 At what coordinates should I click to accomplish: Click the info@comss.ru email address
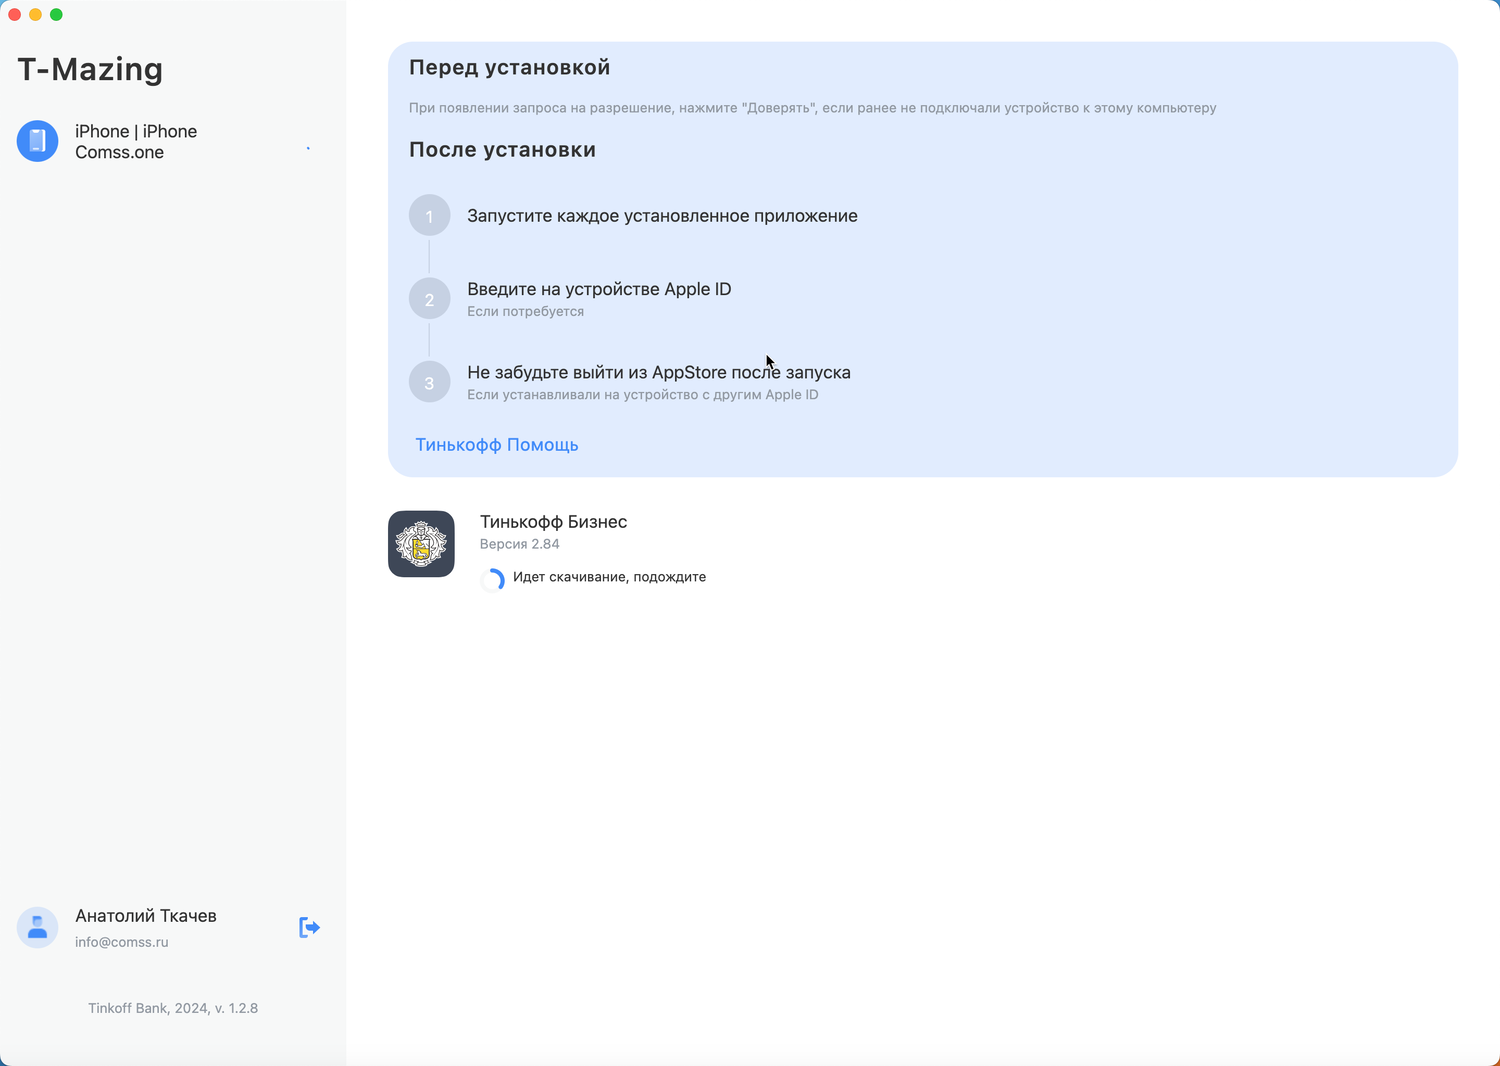point(122,942)
